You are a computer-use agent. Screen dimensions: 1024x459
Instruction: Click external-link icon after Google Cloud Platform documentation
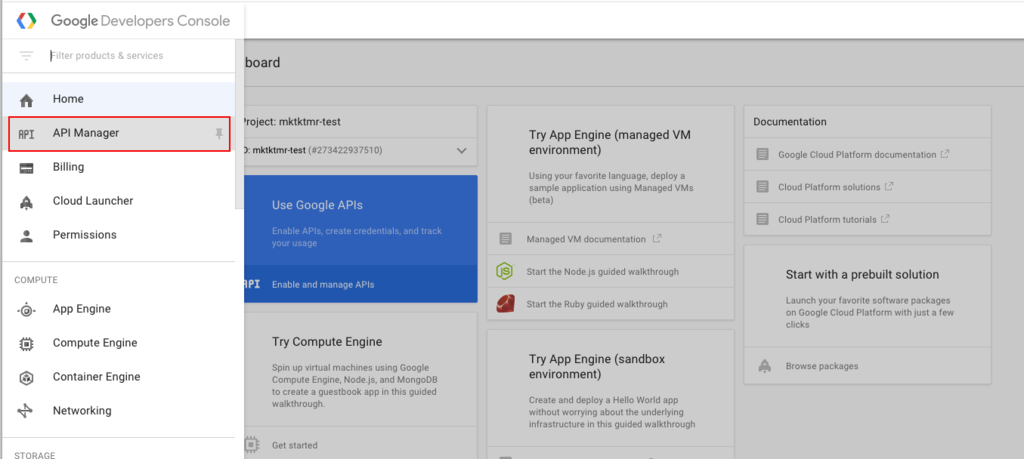[944, 155]
